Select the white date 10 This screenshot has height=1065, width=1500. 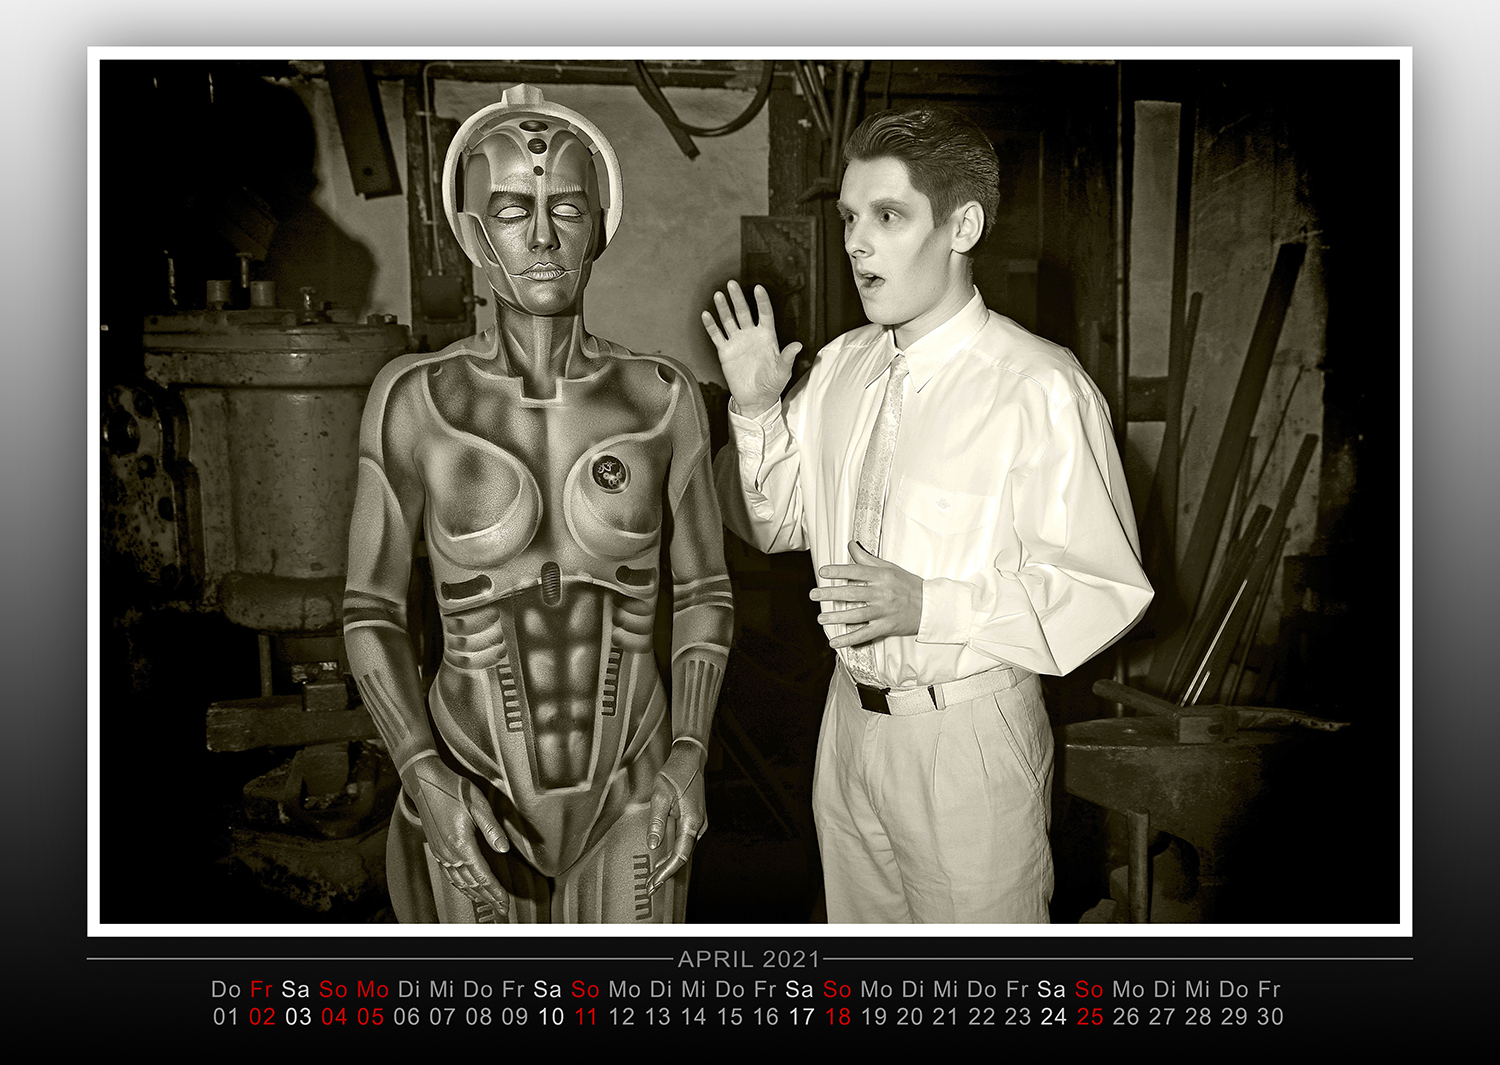[x=551, y=1017]
